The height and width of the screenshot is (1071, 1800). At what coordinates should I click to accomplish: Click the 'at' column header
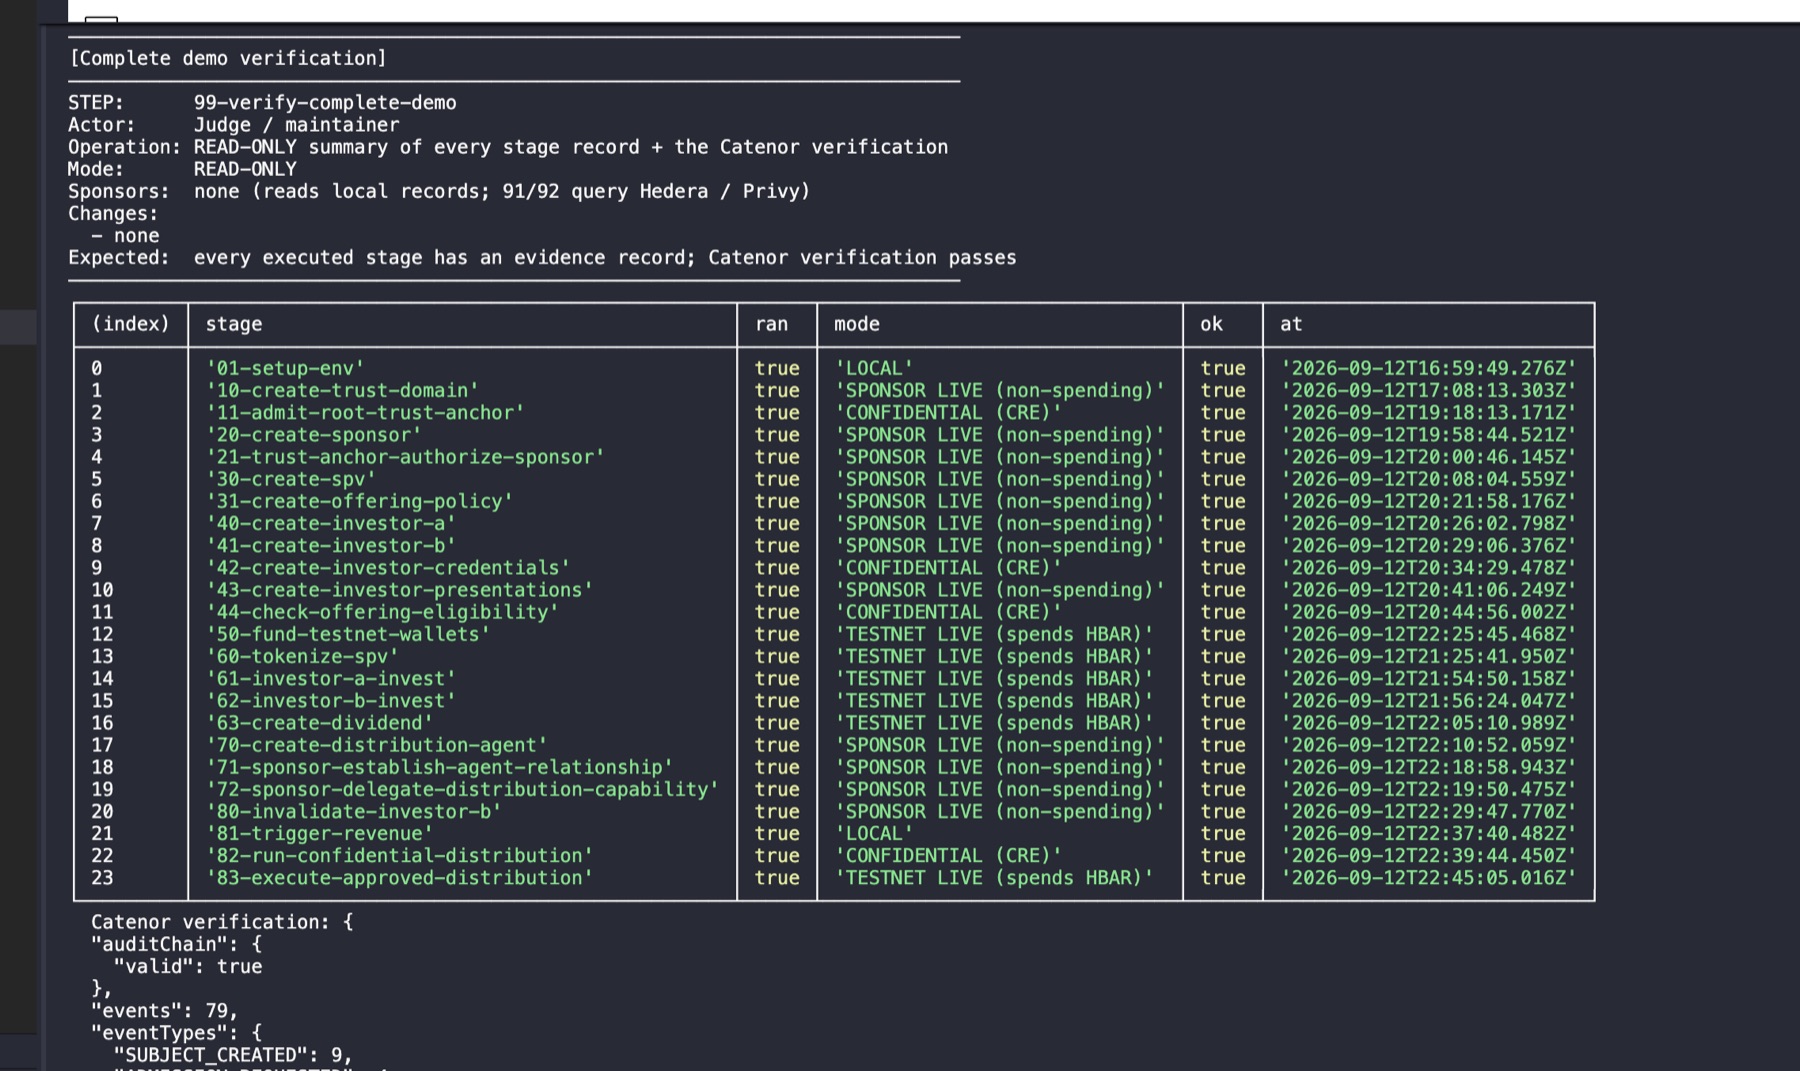tap(1291, 324)
